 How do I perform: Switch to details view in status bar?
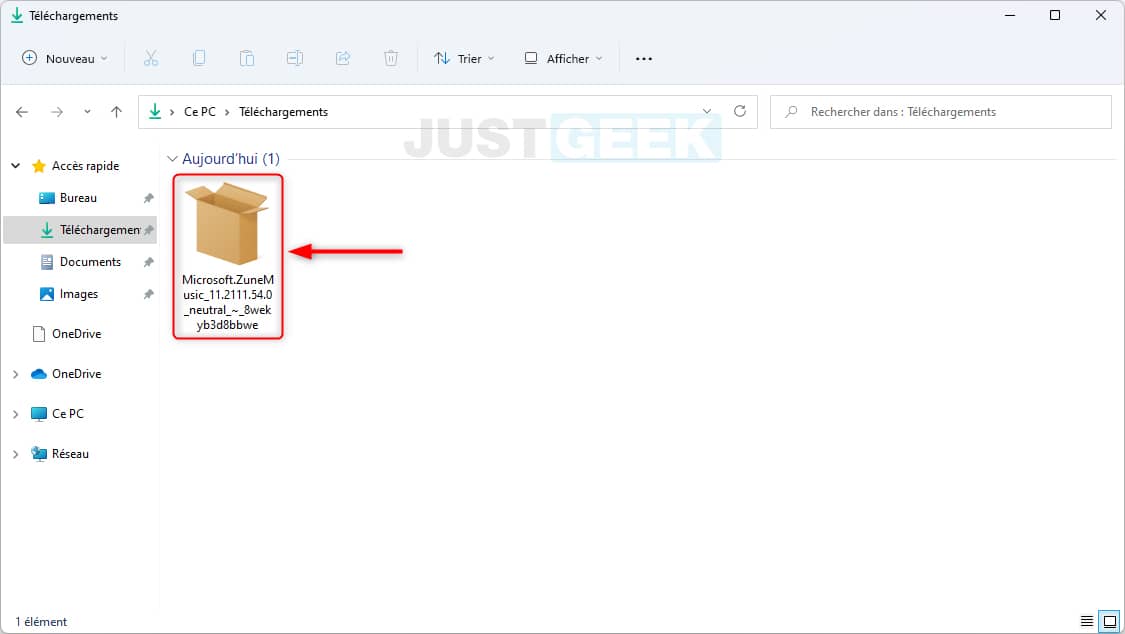(1087, 621)
